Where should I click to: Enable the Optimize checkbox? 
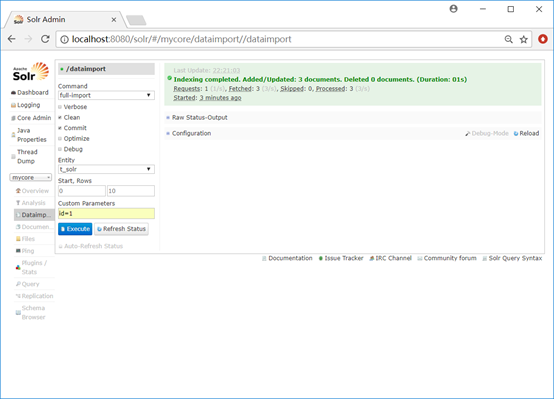coord(60,139)
